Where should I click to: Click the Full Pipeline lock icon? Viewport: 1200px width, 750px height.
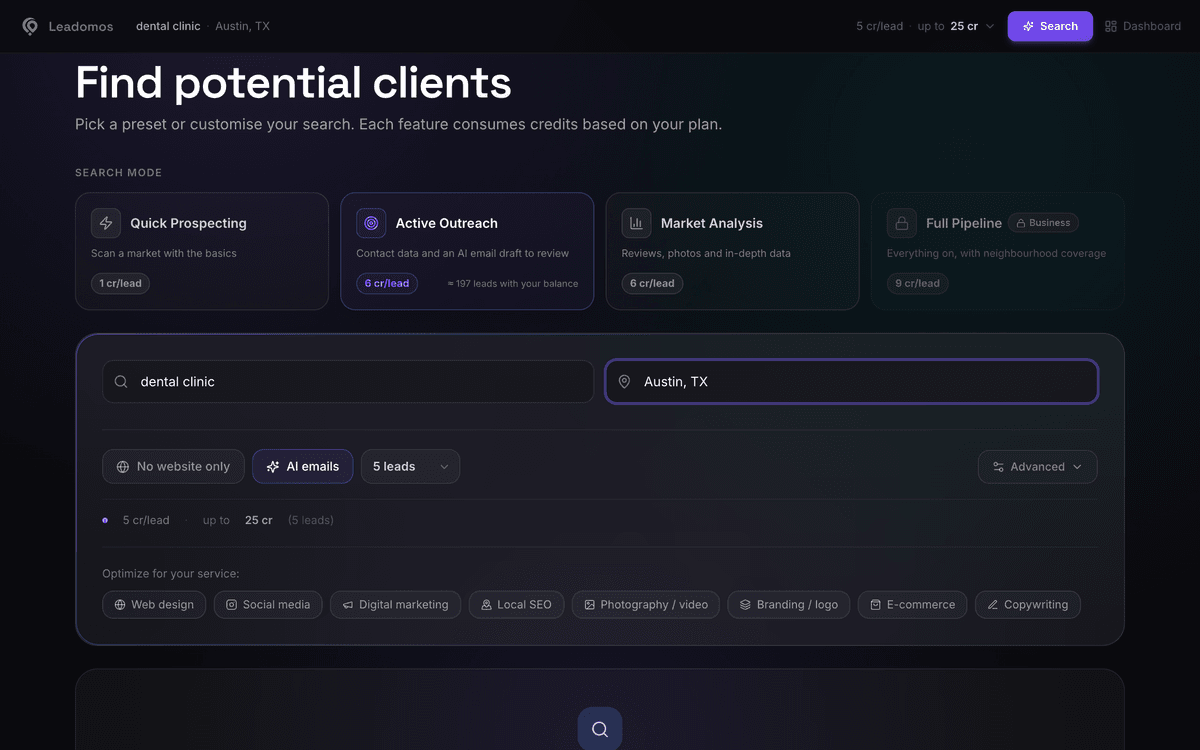click(902, 223)
